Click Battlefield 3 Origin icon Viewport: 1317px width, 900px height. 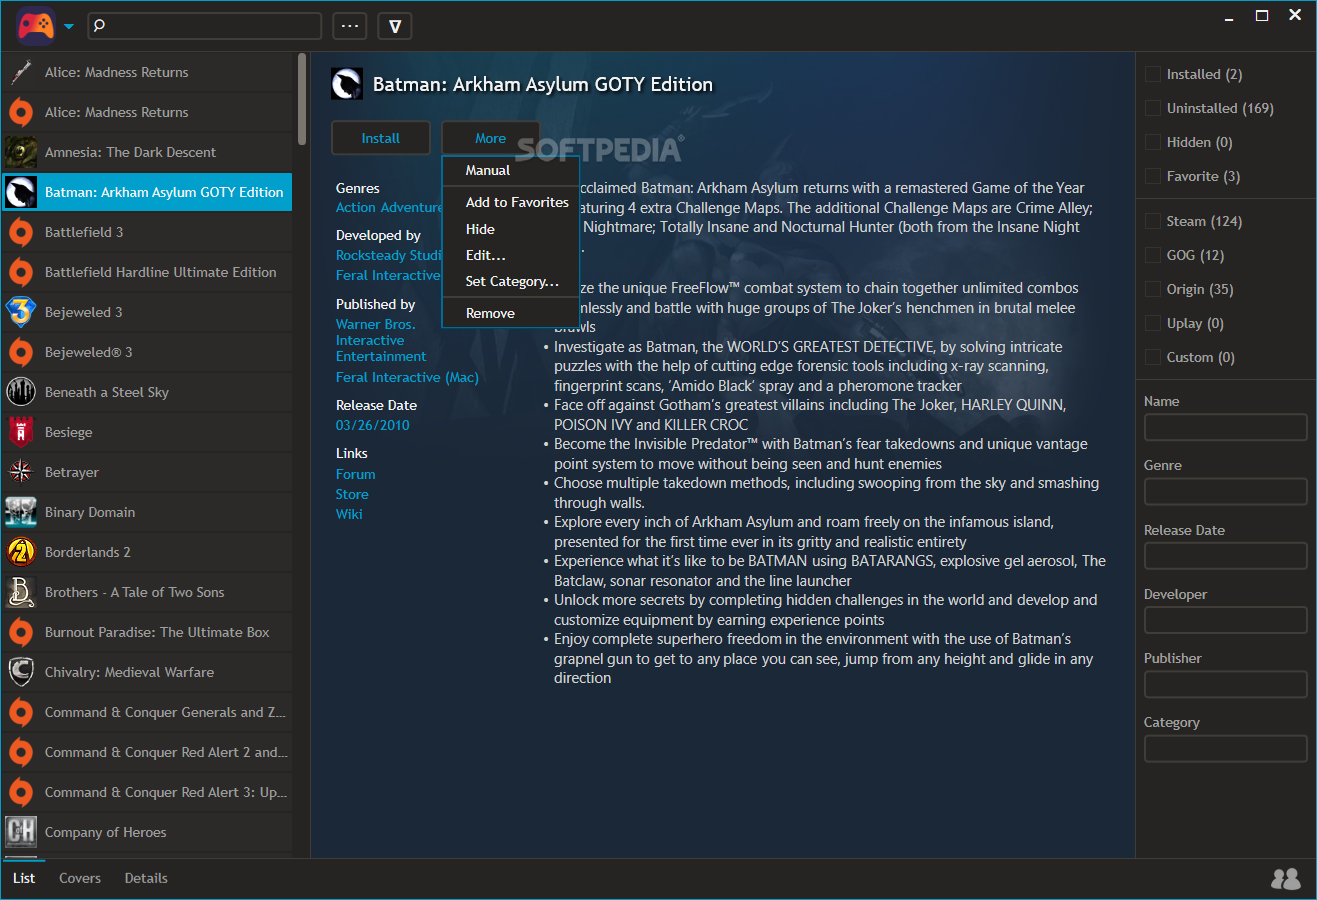pos(21,232)
